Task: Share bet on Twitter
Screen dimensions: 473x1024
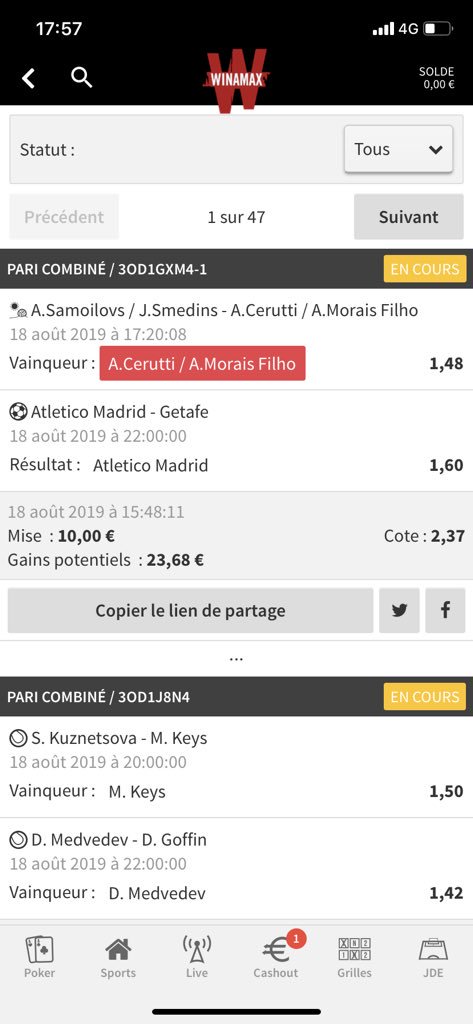Action: pyautogui.click(x=399, y=610)
